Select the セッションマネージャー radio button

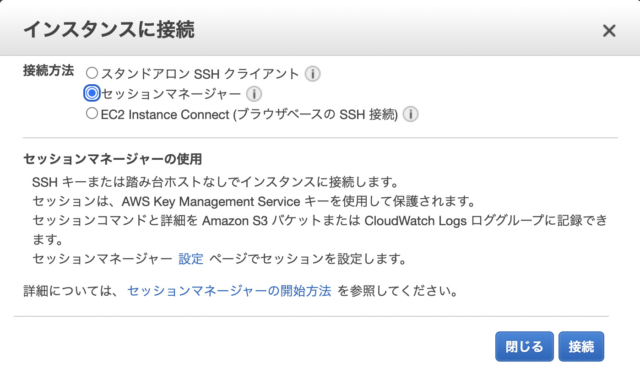[92, 93]
